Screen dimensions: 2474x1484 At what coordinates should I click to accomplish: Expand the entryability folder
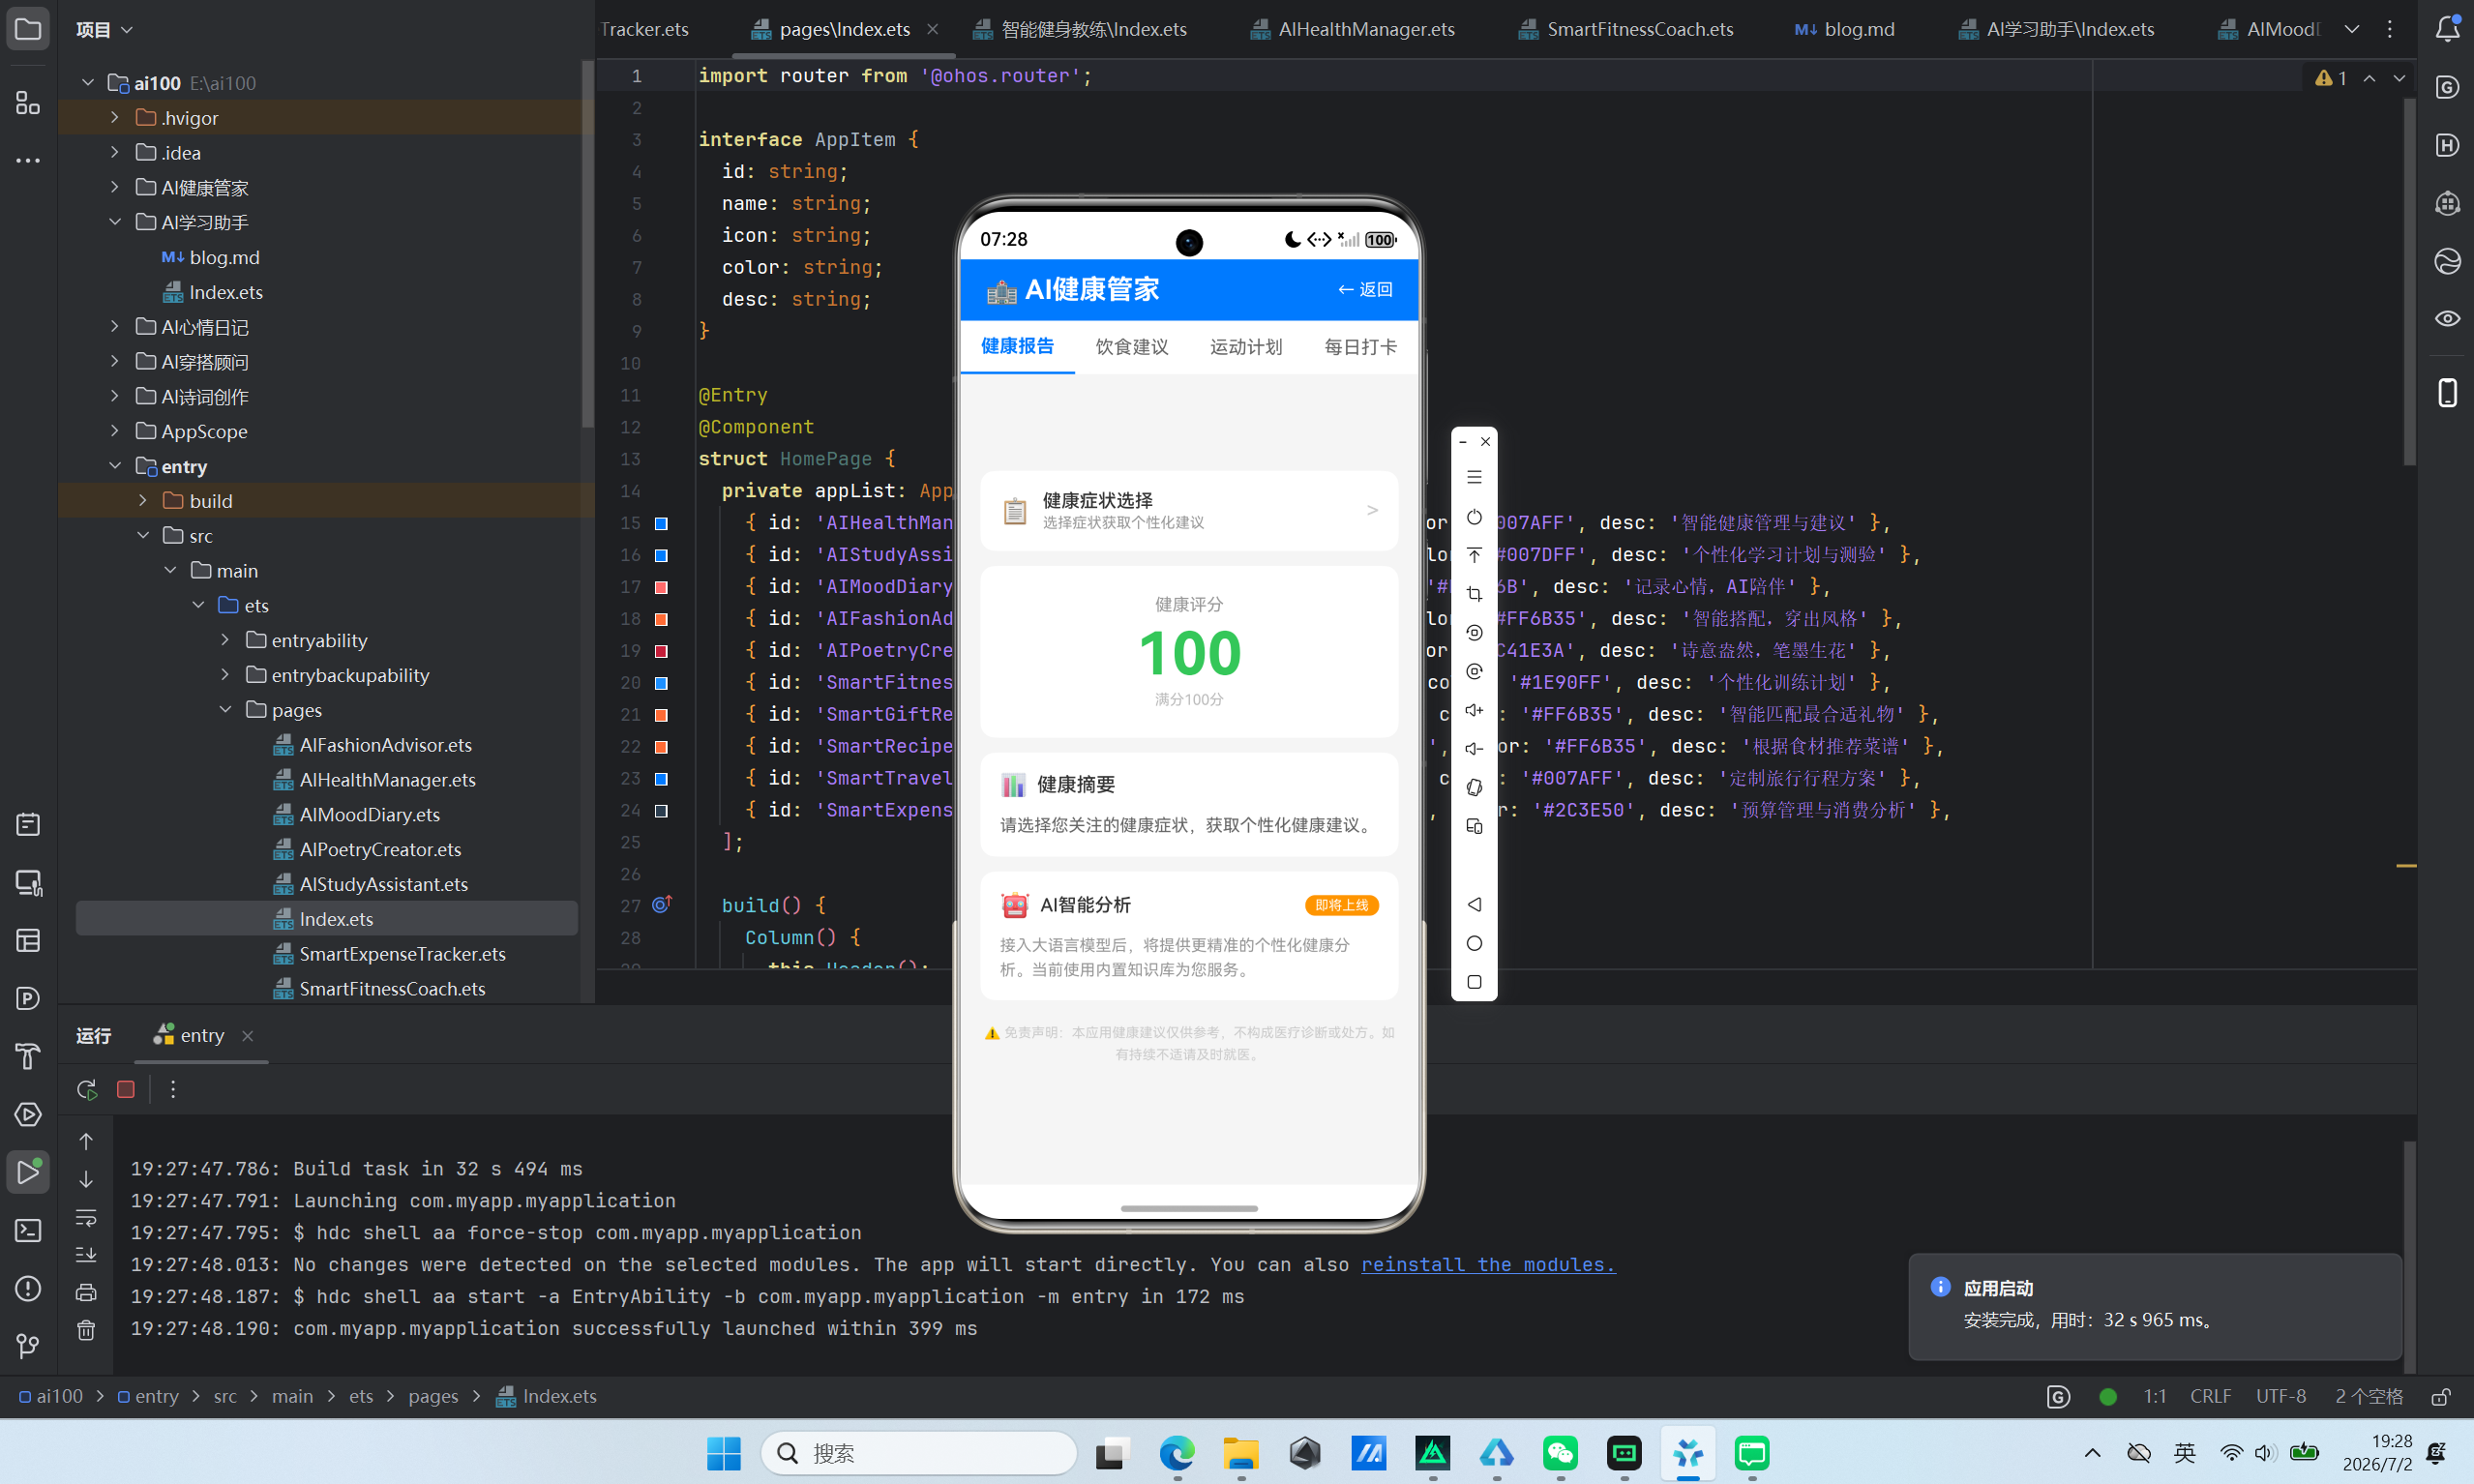226,639
